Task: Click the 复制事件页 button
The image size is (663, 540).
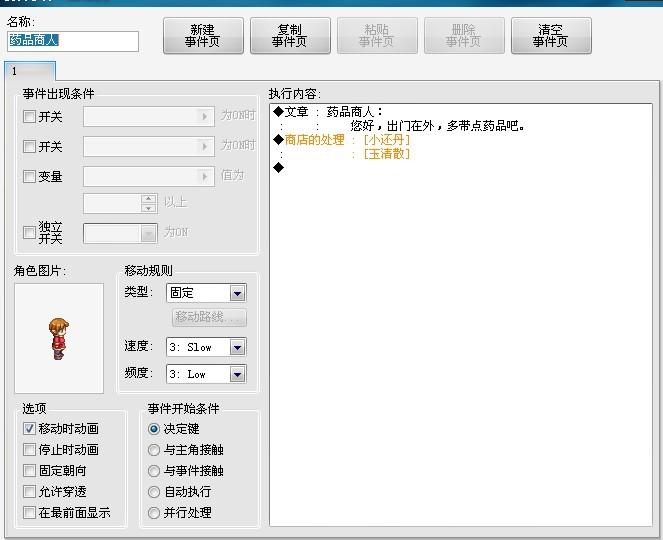Action: click(290, 36)
